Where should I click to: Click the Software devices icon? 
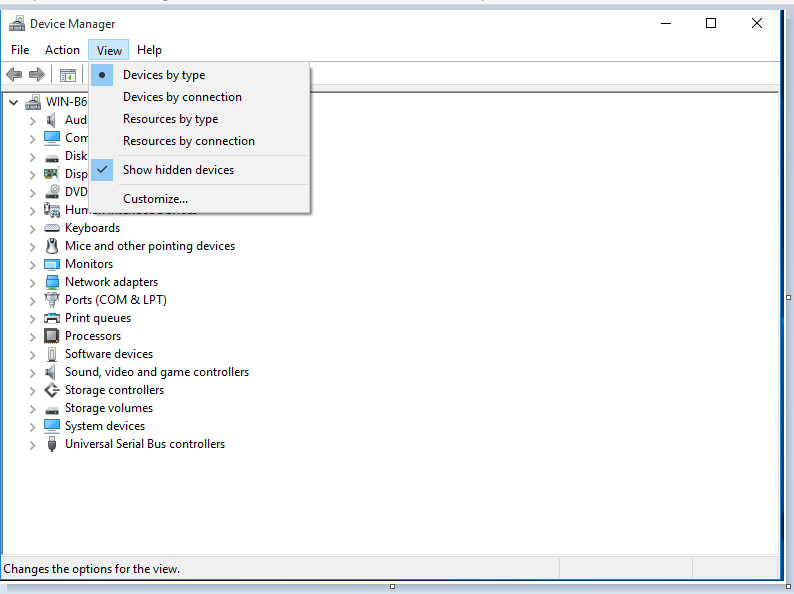(52, 354)
